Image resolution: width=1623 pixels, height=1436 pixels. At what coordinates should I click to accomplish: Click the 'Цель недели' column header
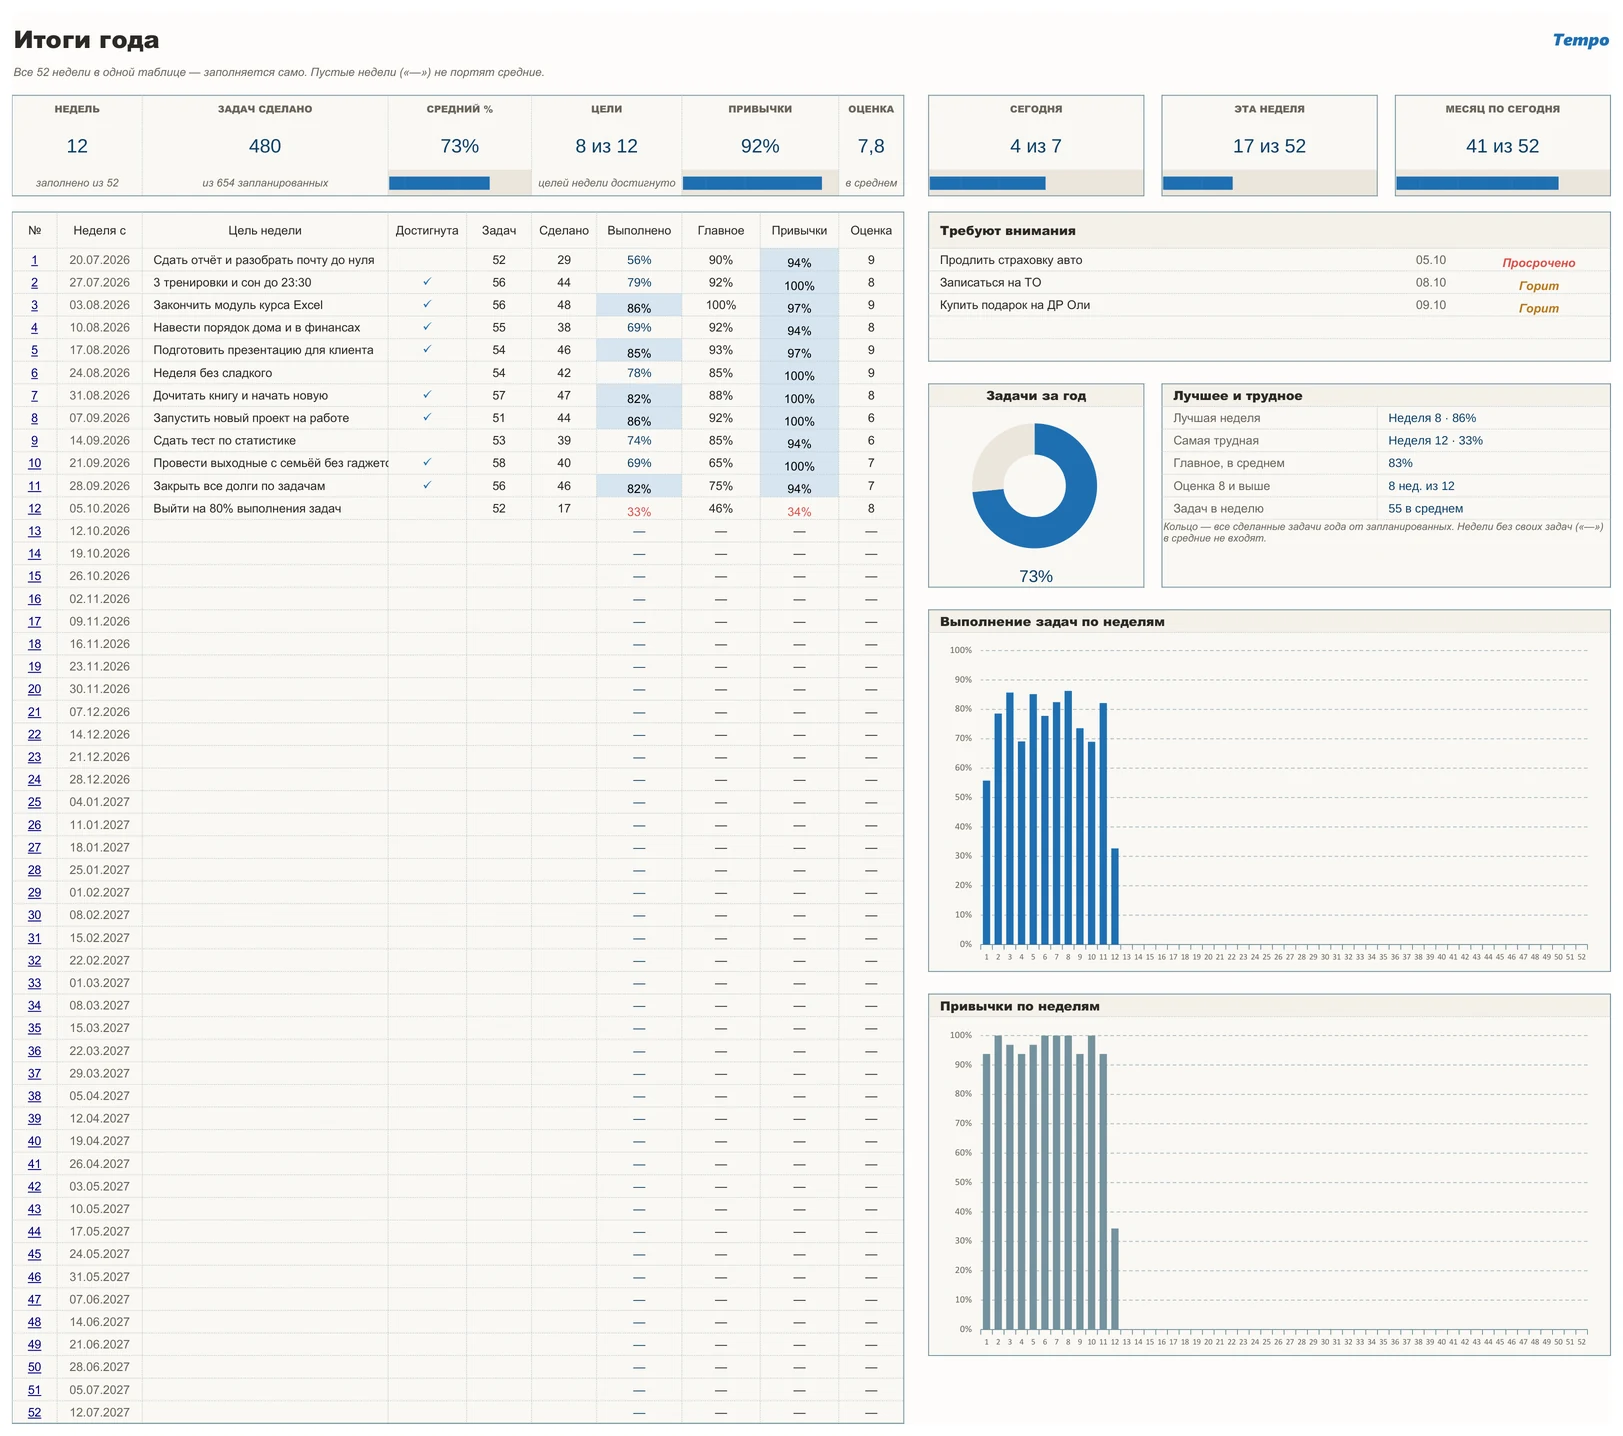click(x=264, y=231)
